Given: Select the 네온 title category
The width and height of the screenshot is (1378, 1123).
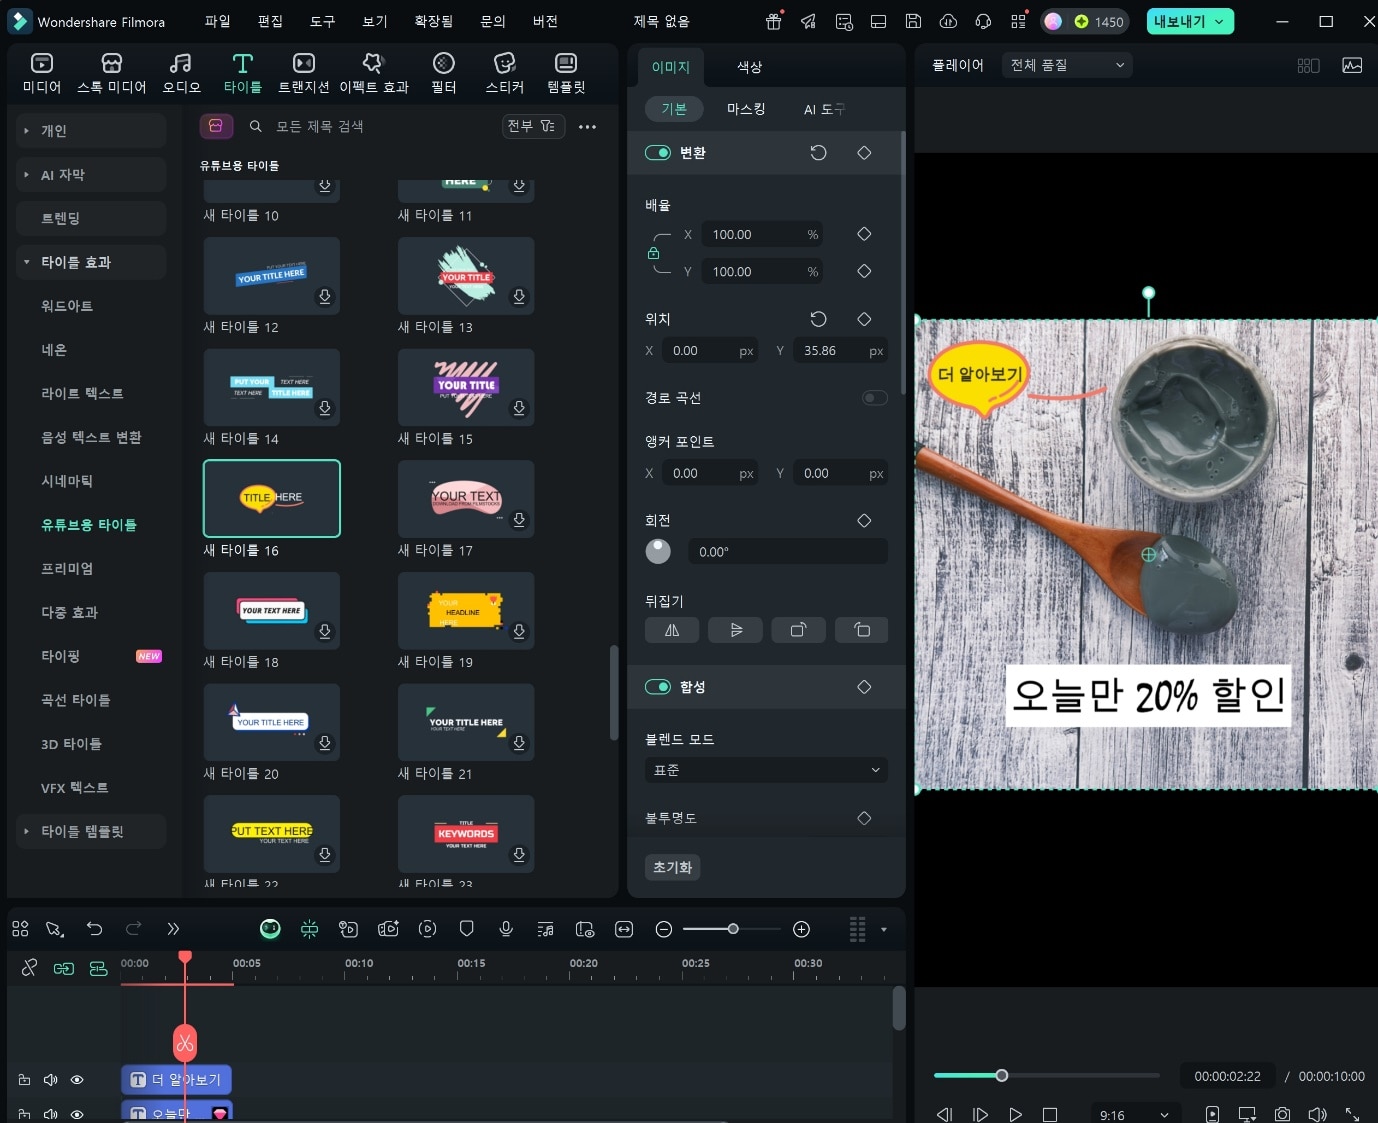Looking at the screenshot, I should 54,350.
